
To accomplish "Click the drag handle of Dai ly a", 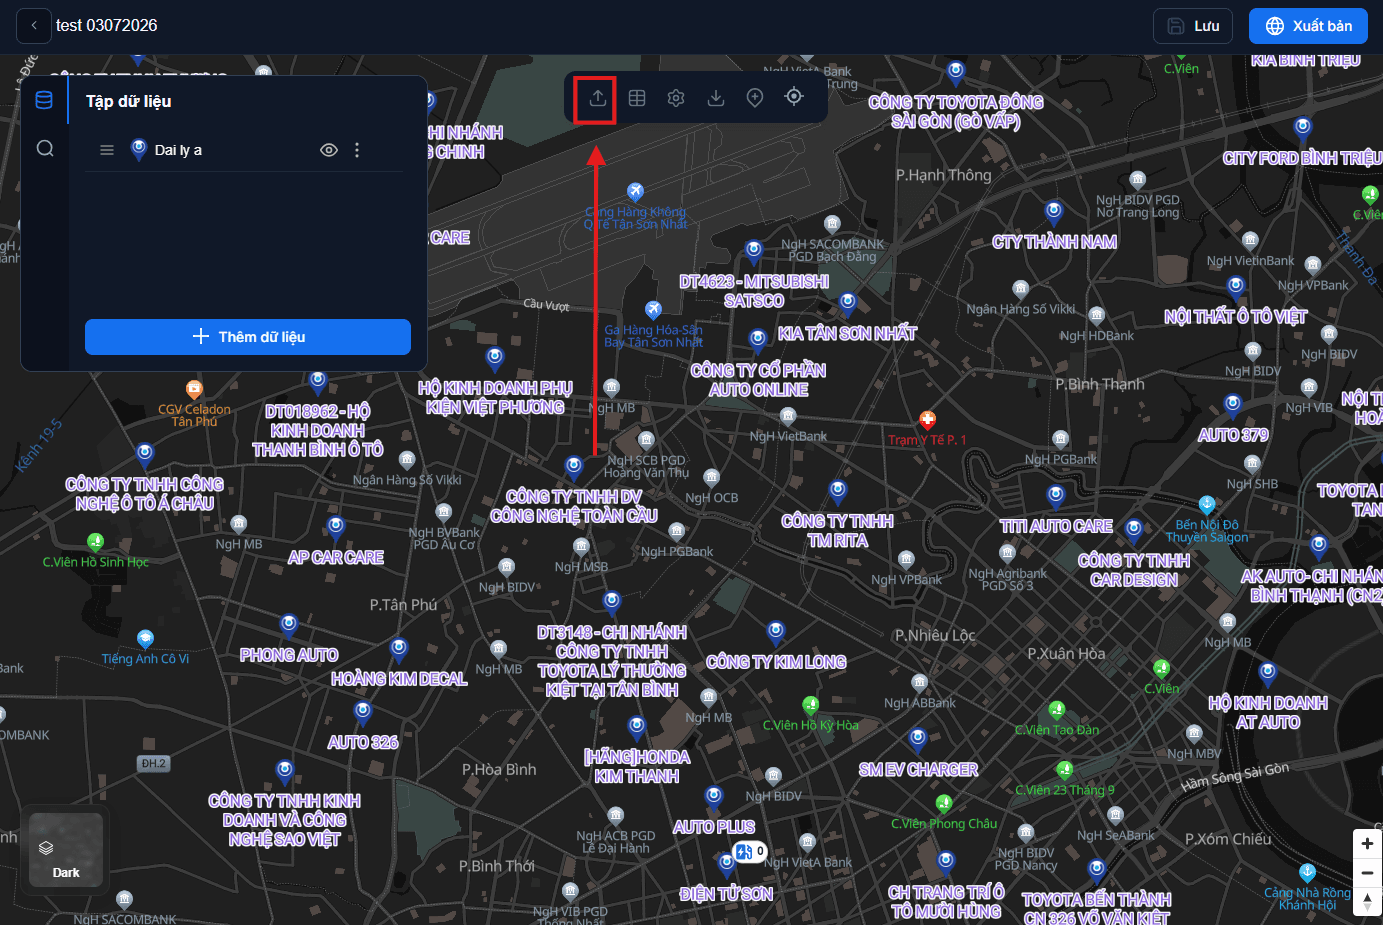I will click(107, 150).
